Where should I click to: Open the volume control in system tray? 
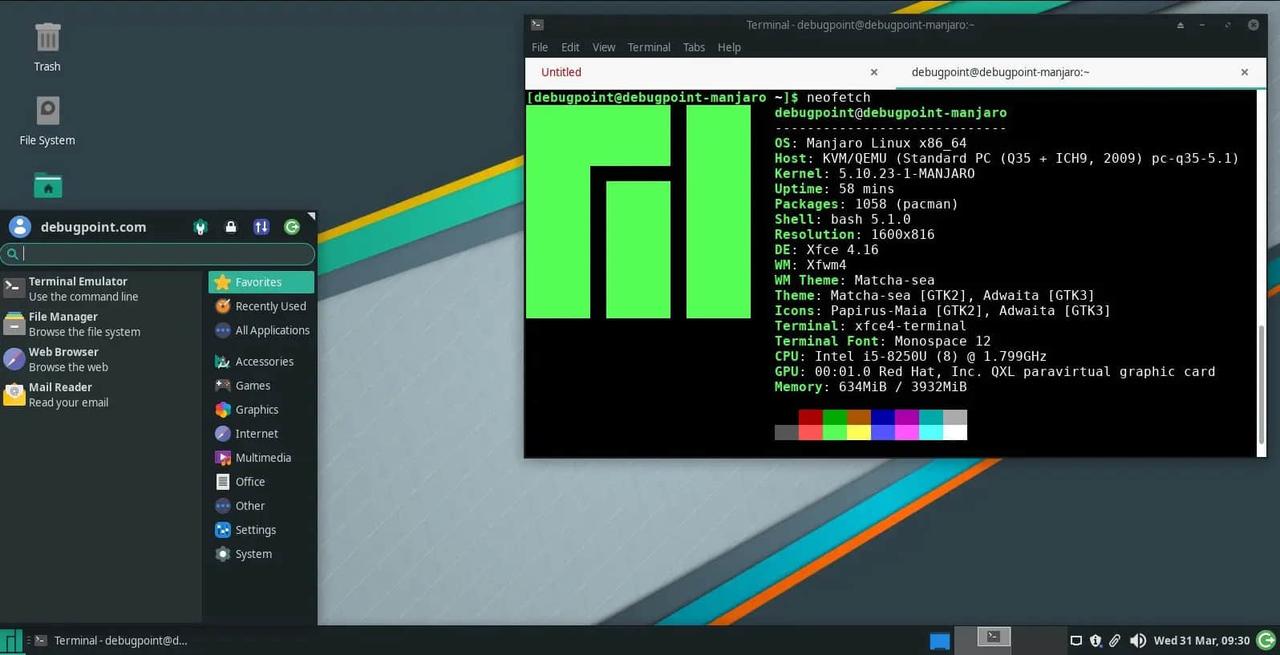coord(1137,640)
